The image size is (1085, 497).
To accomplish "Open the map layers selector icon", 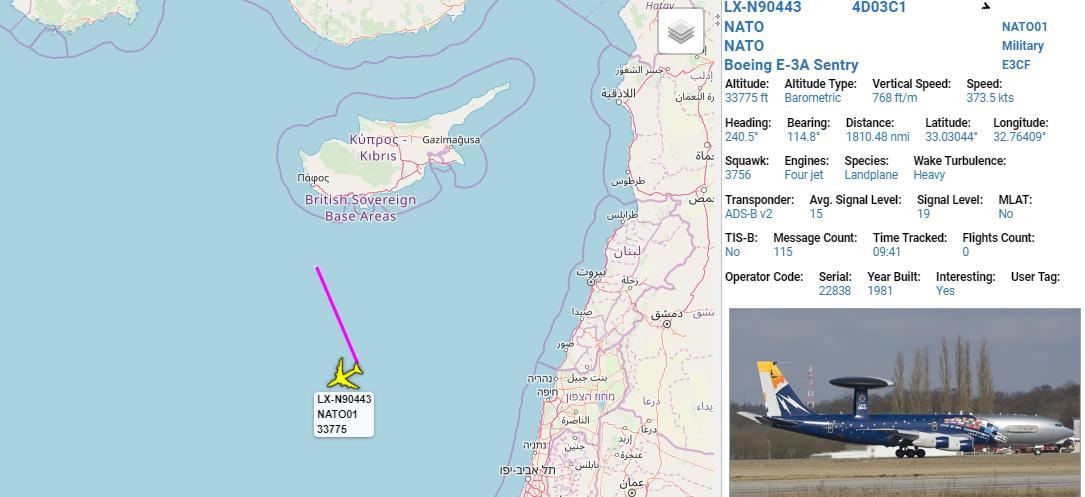I will pyautogui.click(x=681, y=31).
